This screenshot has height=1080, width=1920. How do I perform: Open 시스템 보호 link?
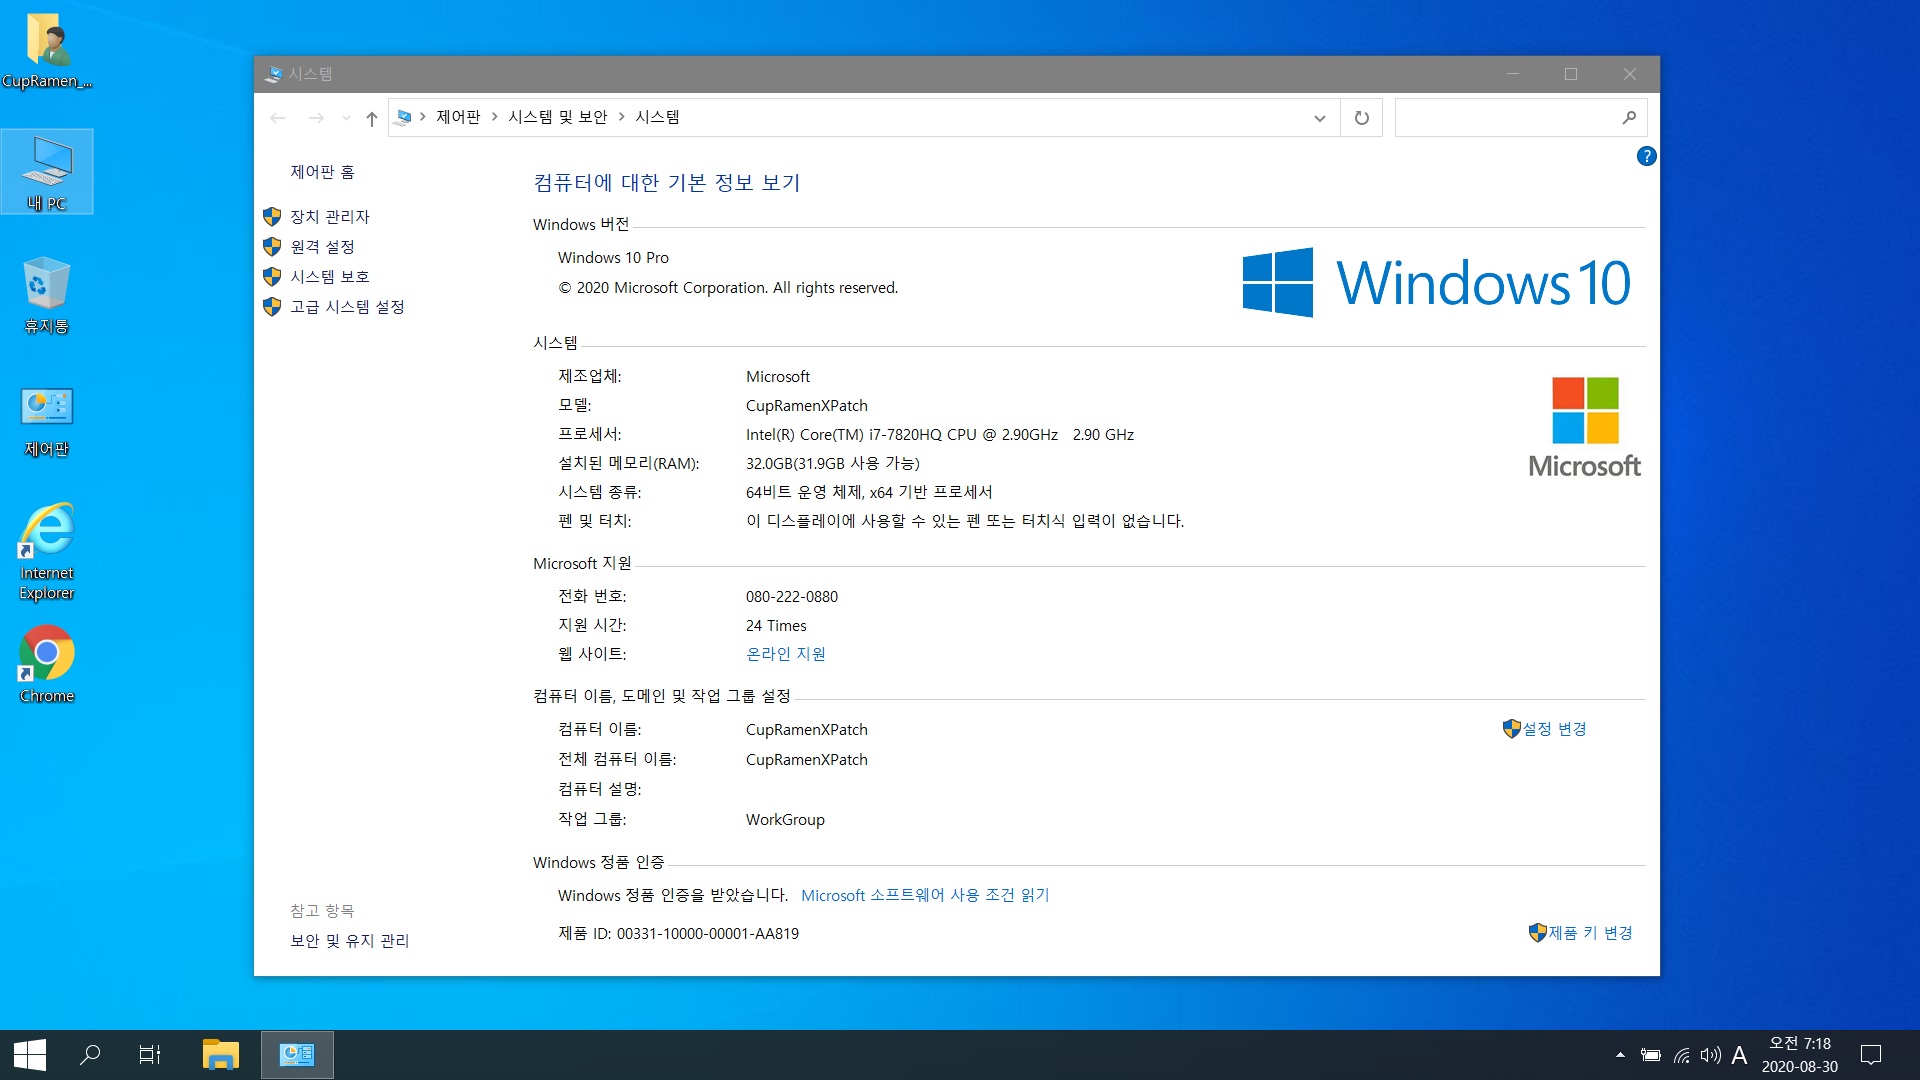tap(330, 277)
